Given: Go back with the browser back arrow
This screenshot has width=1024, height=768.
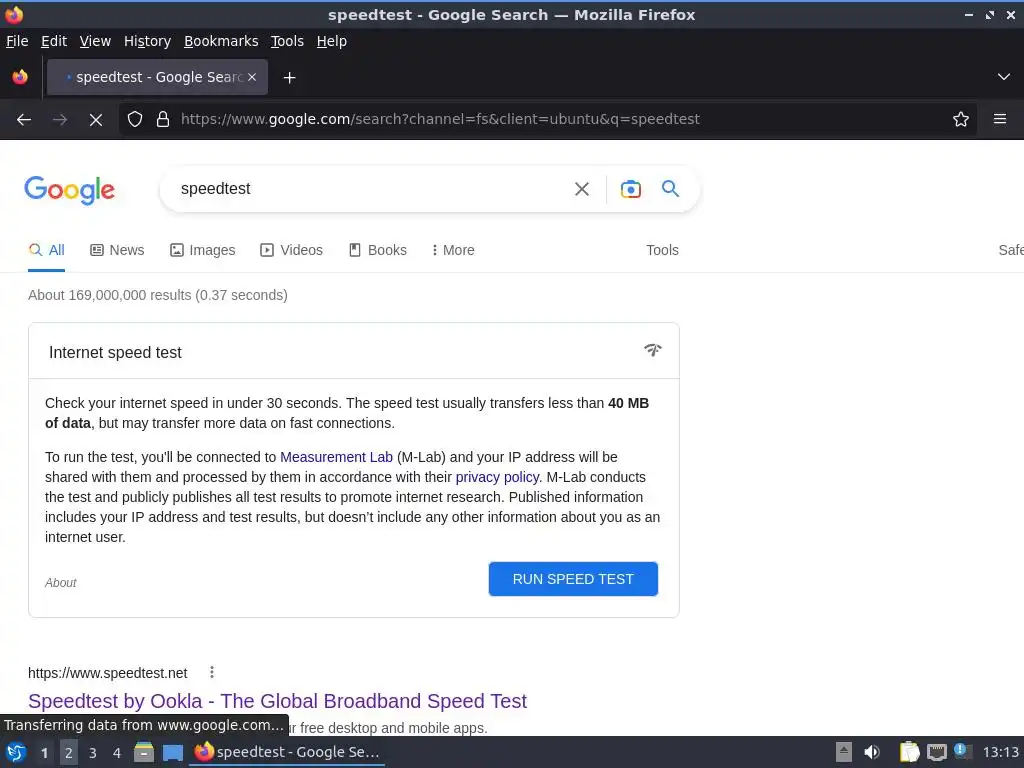Looking at the screenshot, I should (24, 120).
